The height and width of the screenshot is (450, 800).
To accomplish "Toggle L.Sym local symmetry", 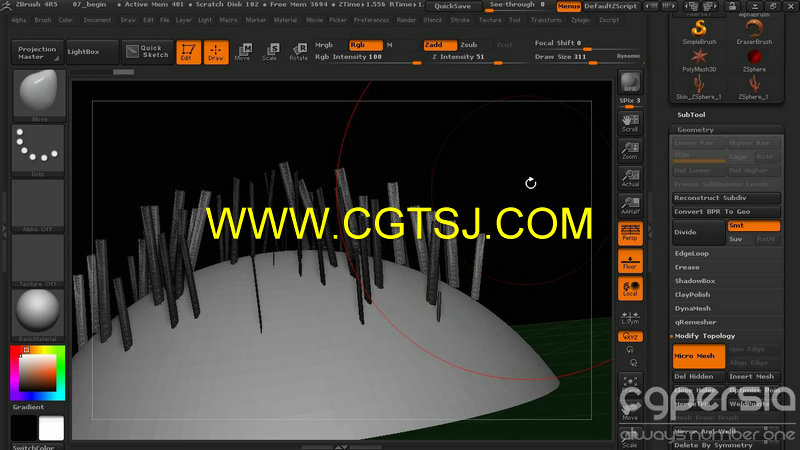I will 630,317.
